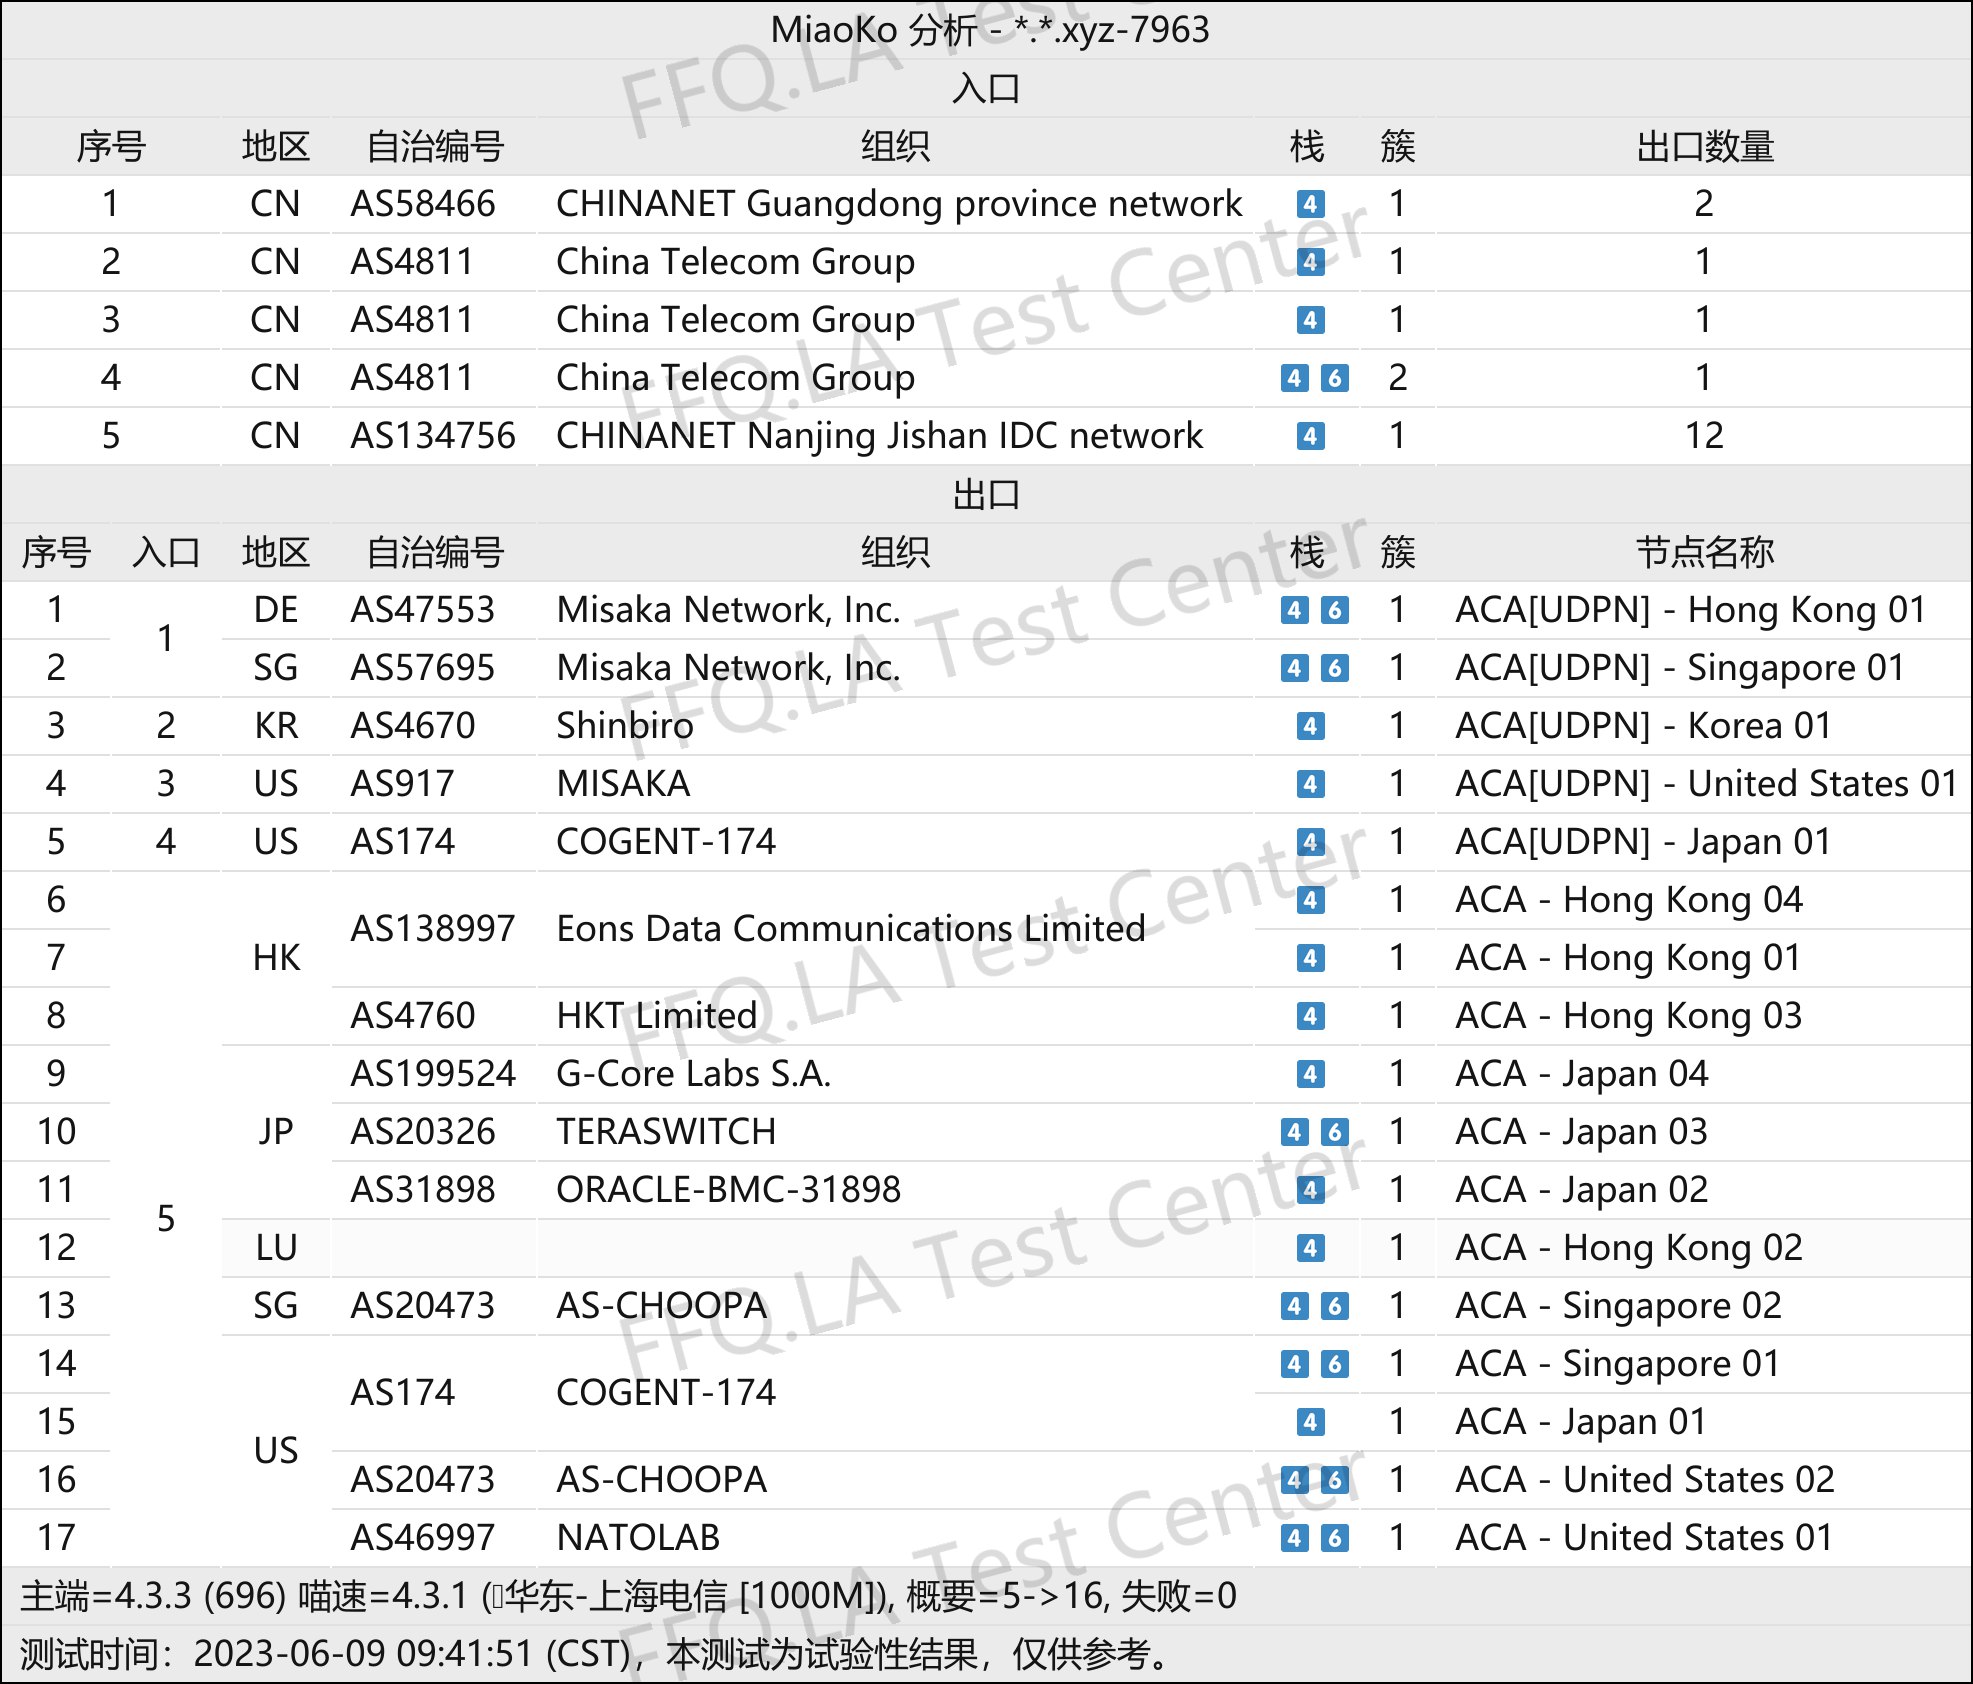Click the IPv6 badge in the TERASWITCH row
Screen dimensions: 1973x1684
(1334, 1132)
